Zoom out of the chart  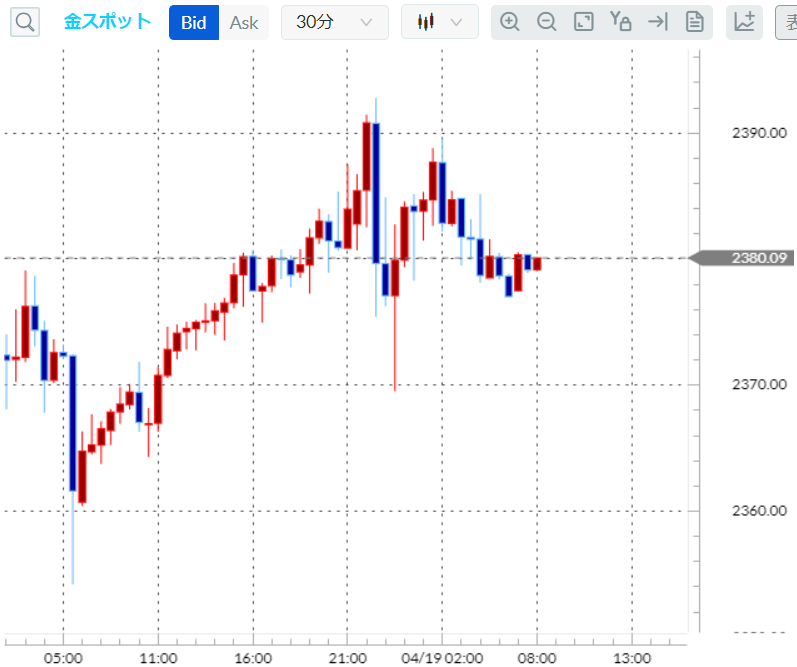[546, 22]
